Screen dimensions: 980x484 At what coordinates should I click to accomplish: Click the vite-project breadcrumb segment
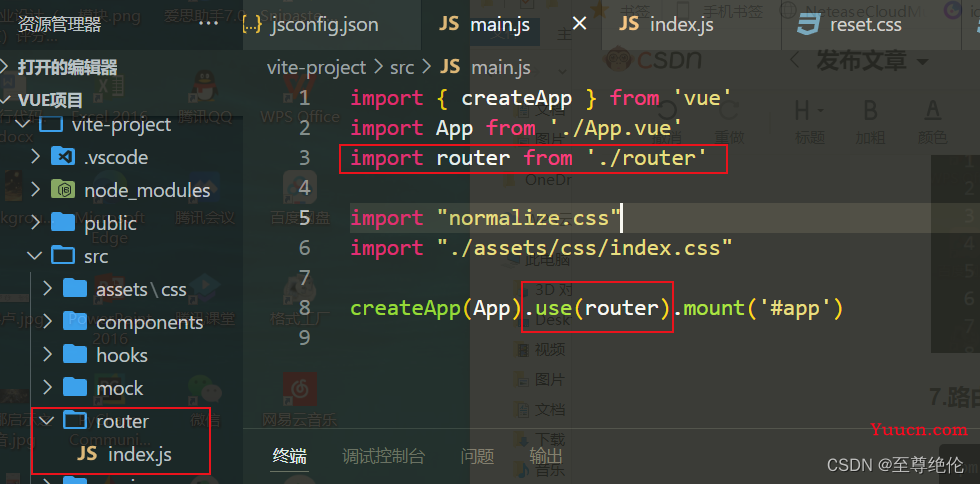(x=316, y=67)
